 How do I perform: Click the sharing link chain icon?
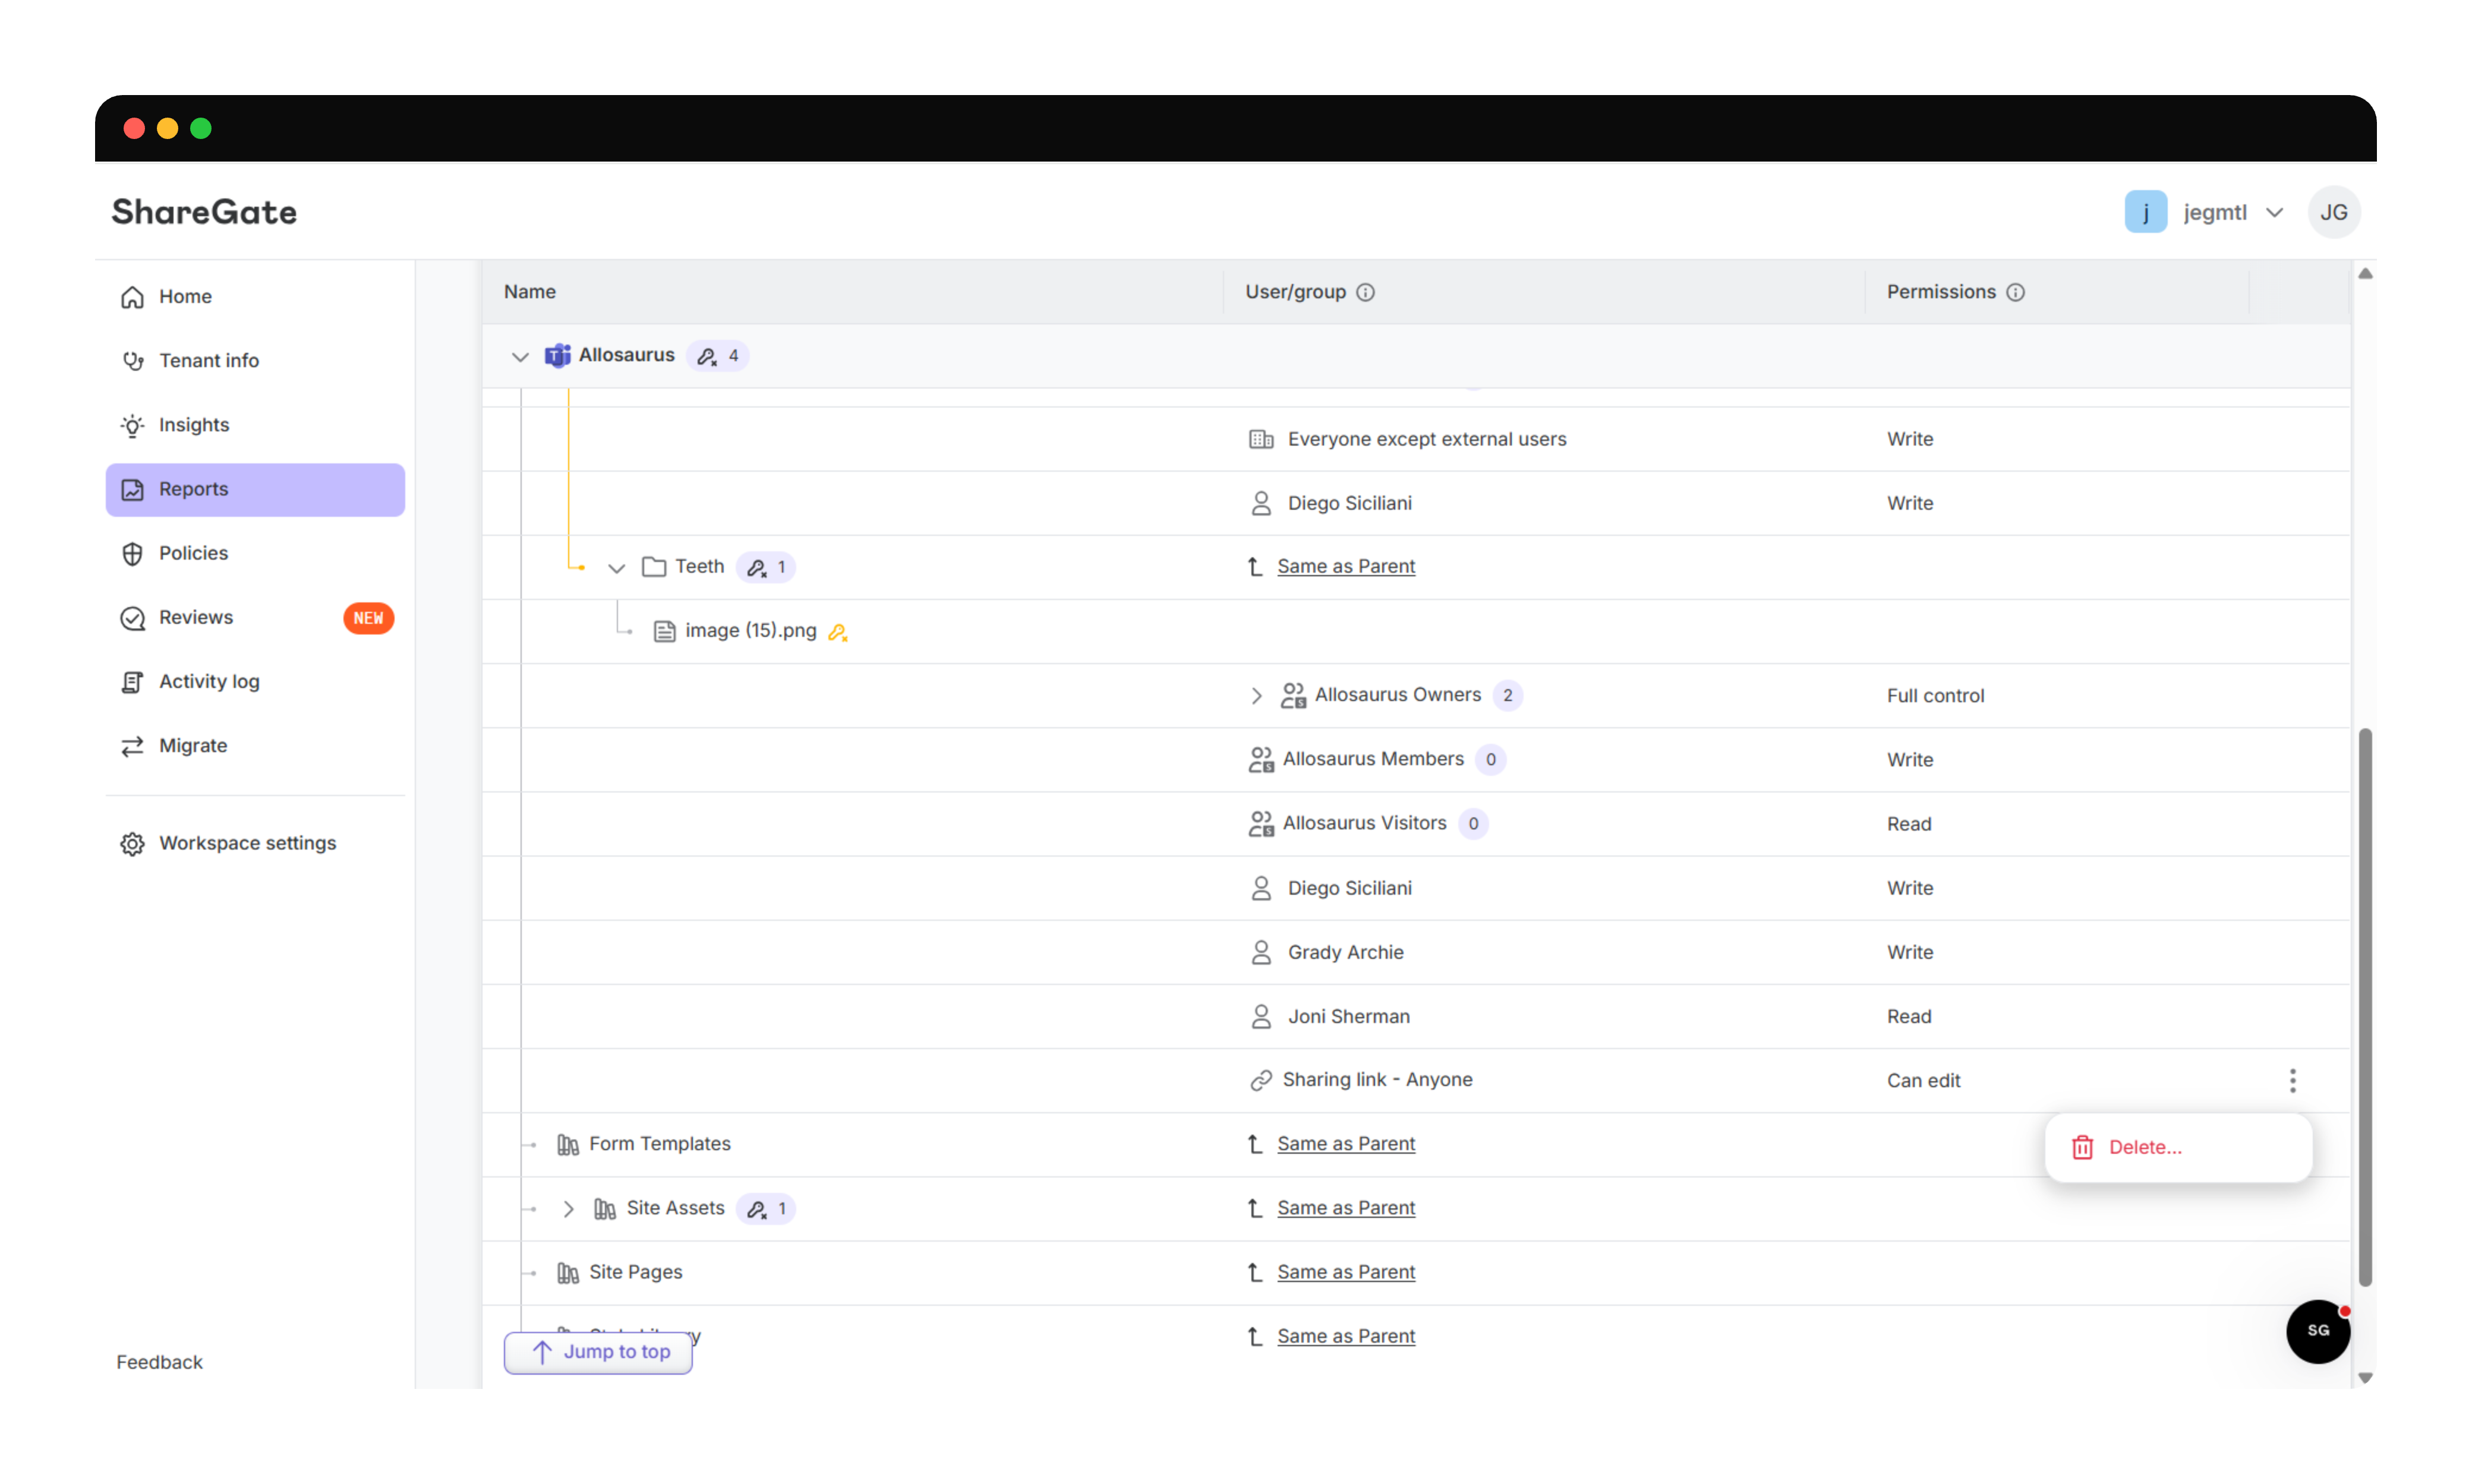coord(1260,1080)
